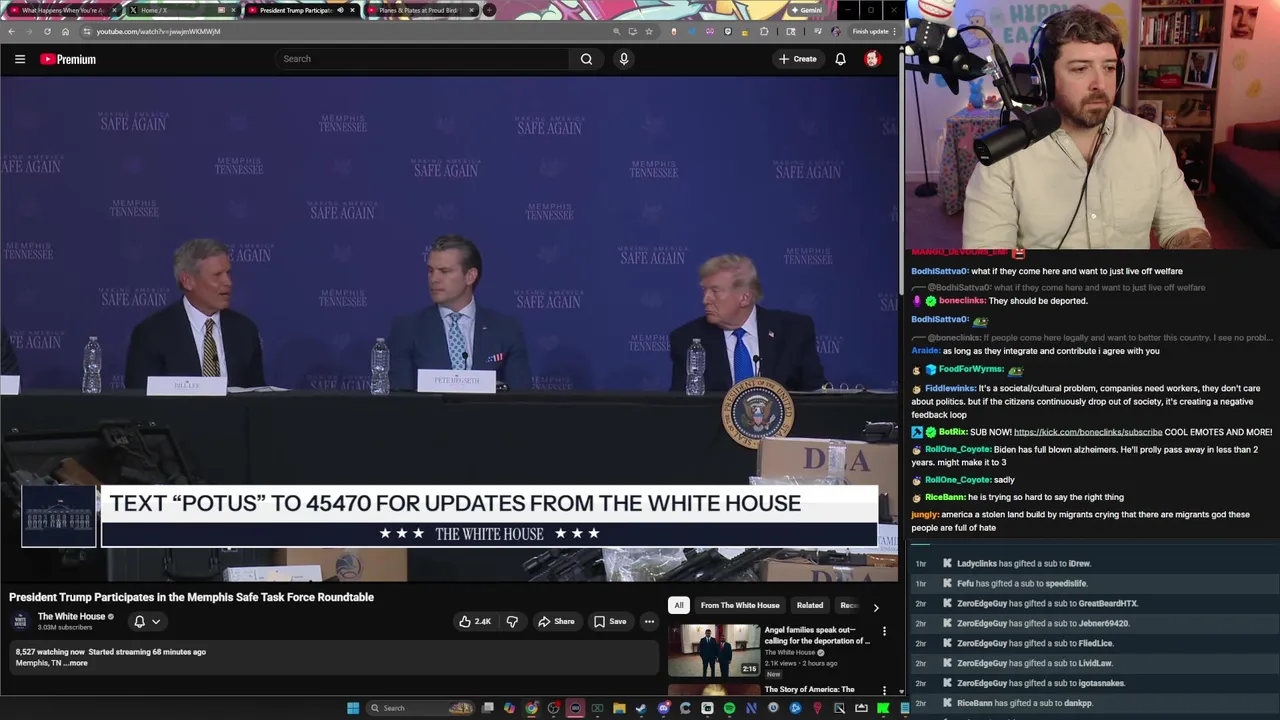Open the YouTube guide hamburger menu

pos(19,59)
